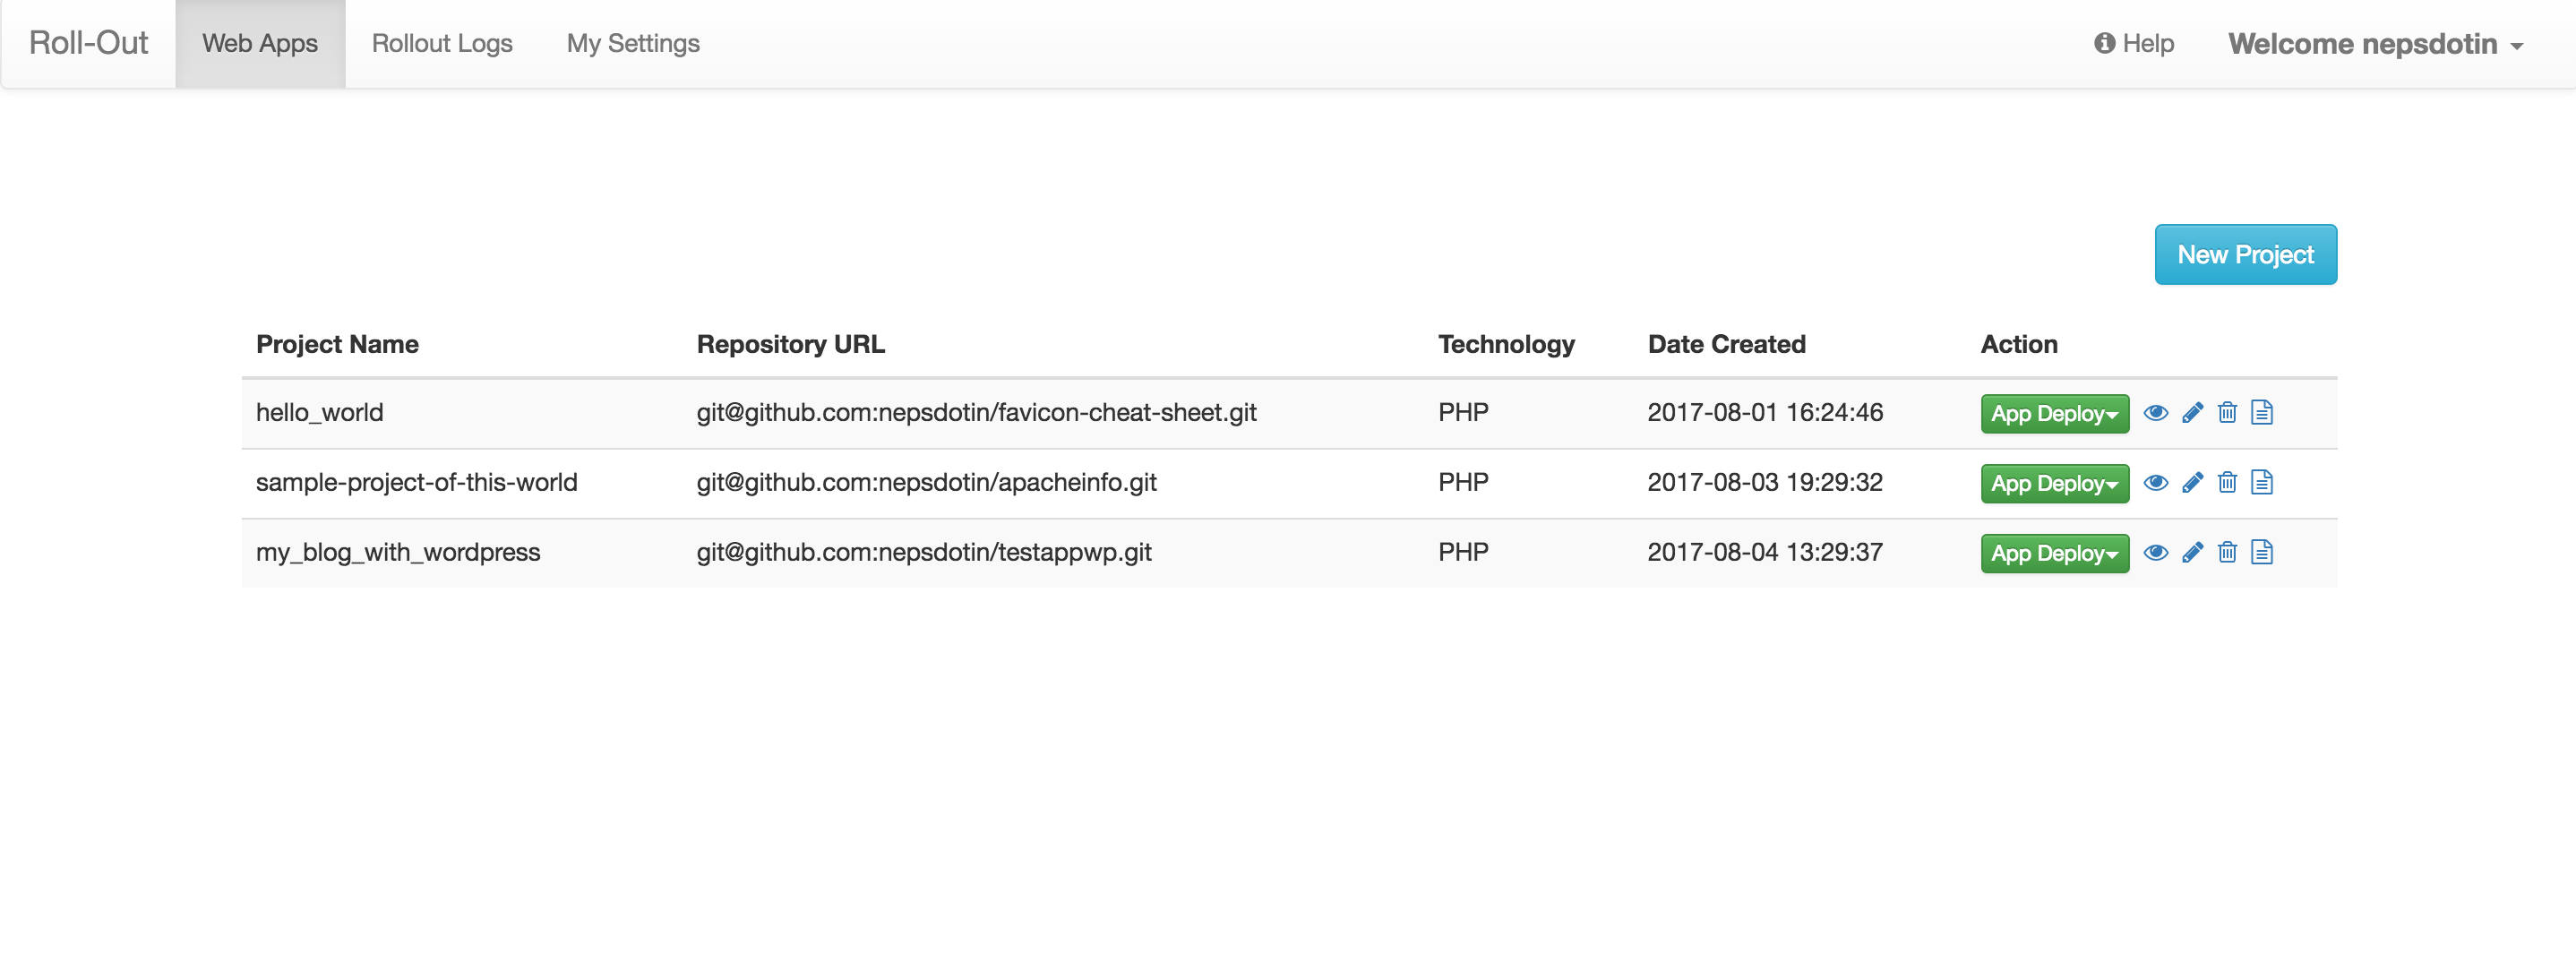Click pencil icon for sample-project-of-this-world
Viewport: 2576px width, 980px height.
[2192, 483]
